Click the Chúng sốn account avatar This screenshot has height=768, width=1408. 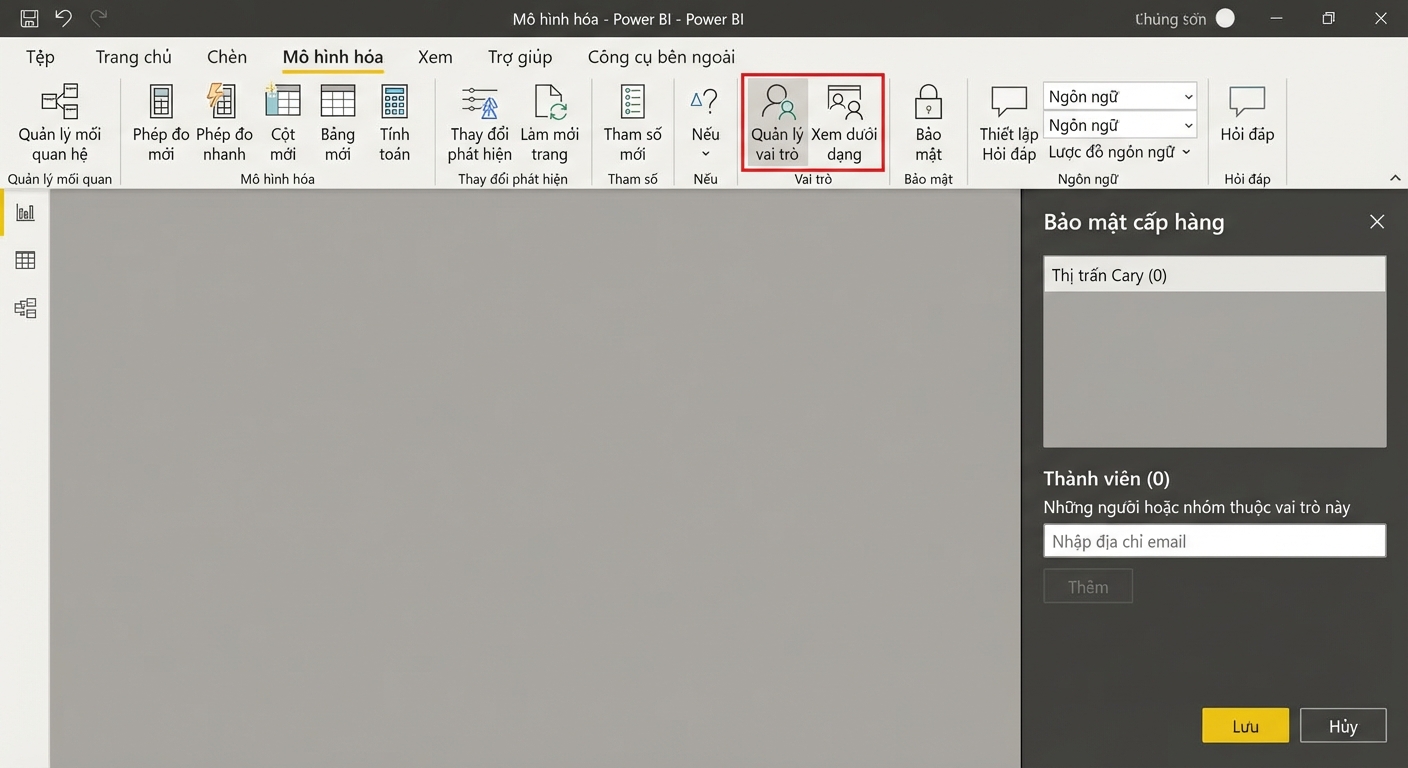1225,18
